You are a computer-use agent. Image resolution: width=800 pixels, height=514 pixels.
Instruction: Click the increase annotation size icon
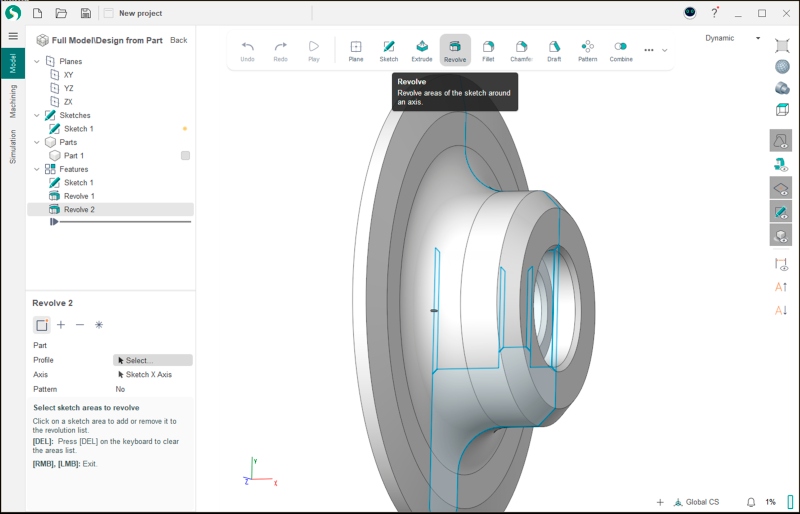tap(781, 287)
